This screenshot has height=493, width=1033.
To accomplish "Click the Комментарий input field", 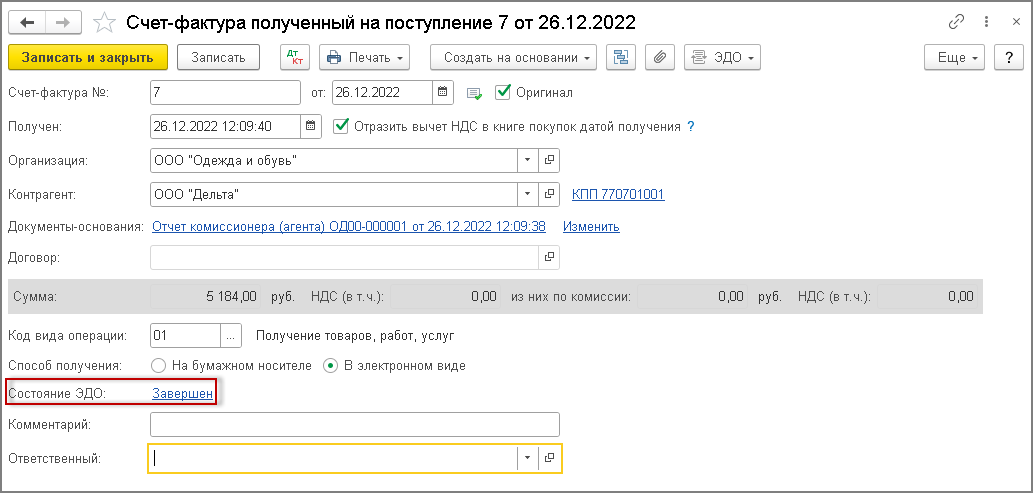I will [354, 425].
